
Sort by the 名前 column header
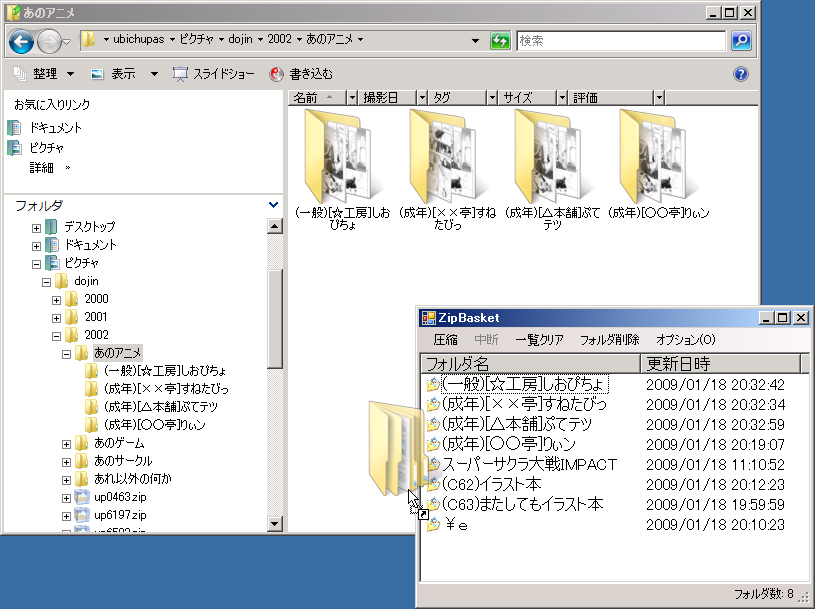[317, 97]
